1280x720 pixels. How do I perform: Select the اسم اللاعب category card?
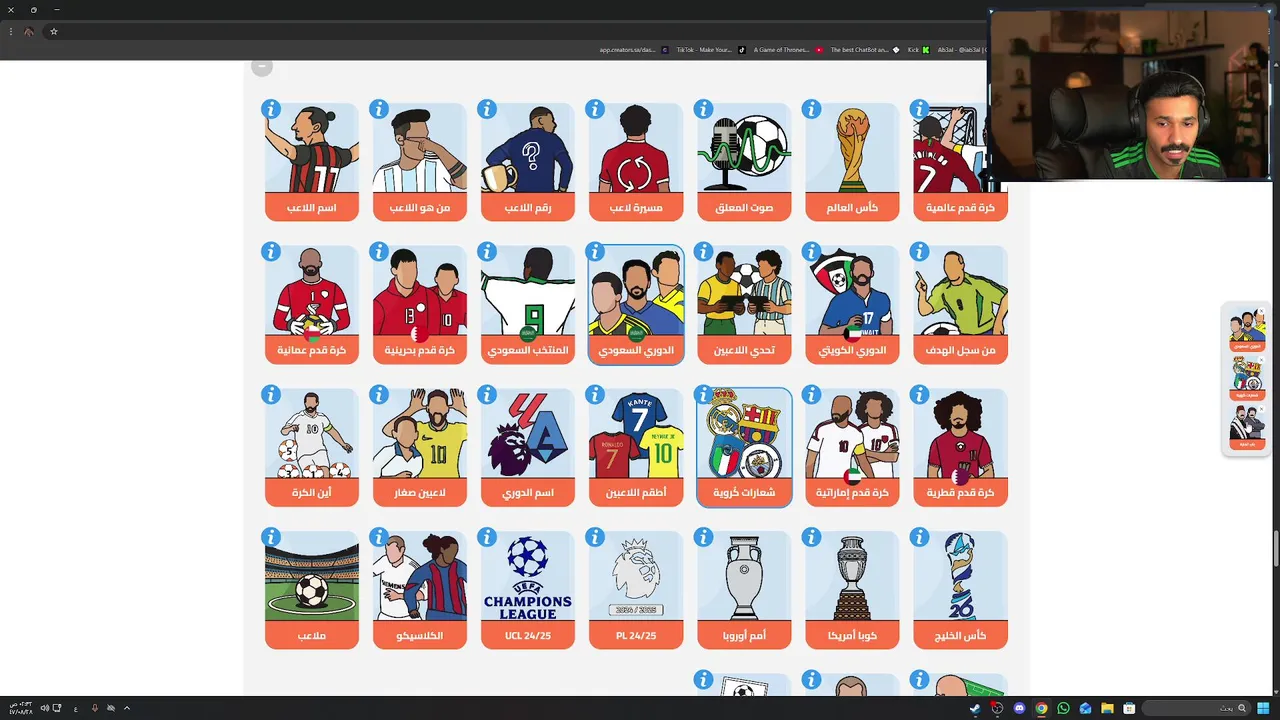tap(312, 162)
